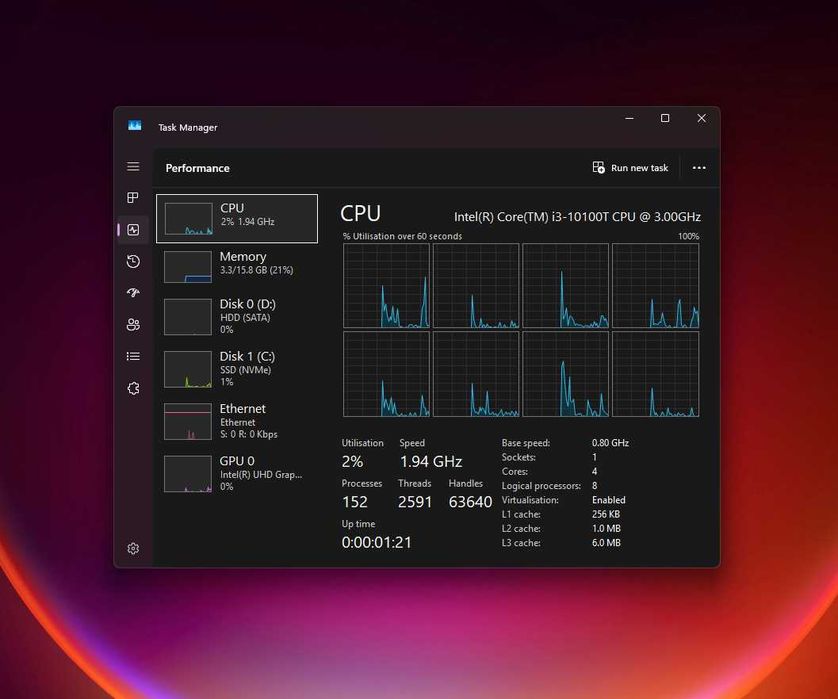Click the last logical processor graph
Screen dimensions: 838x699
pyautogui.click(x=655, y=374)
